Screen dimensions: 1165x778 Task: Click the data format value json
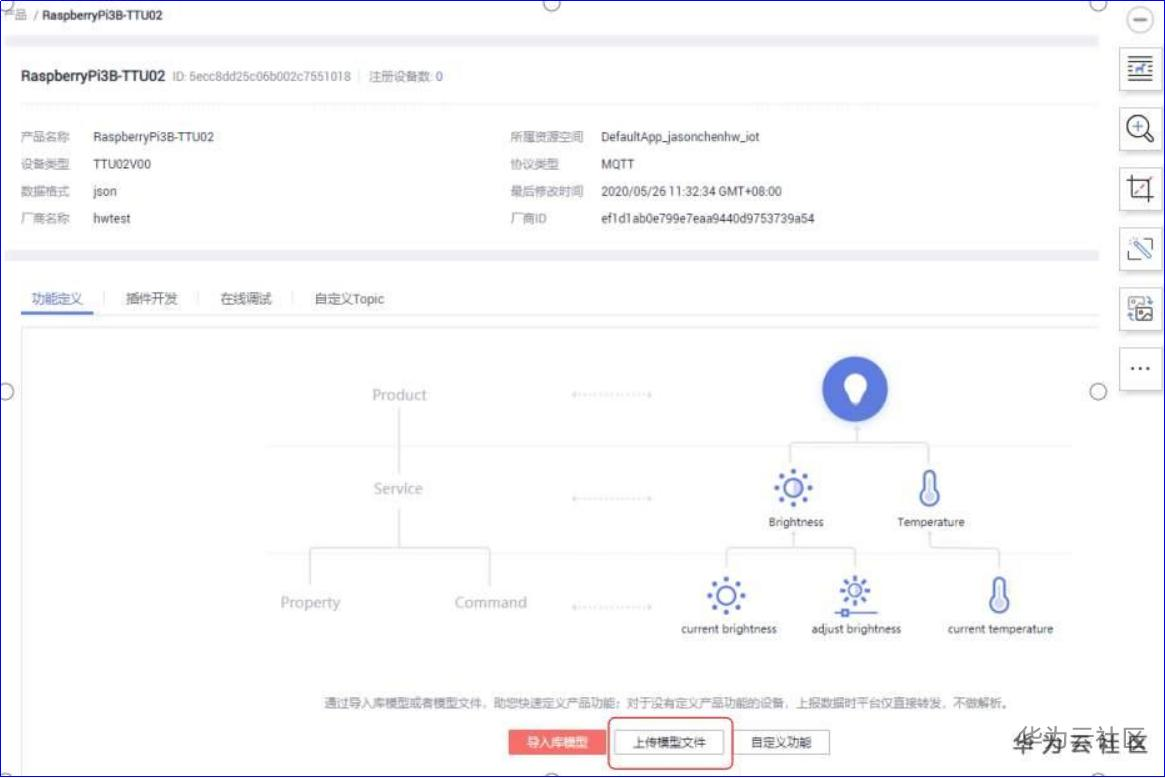point(105,192)
